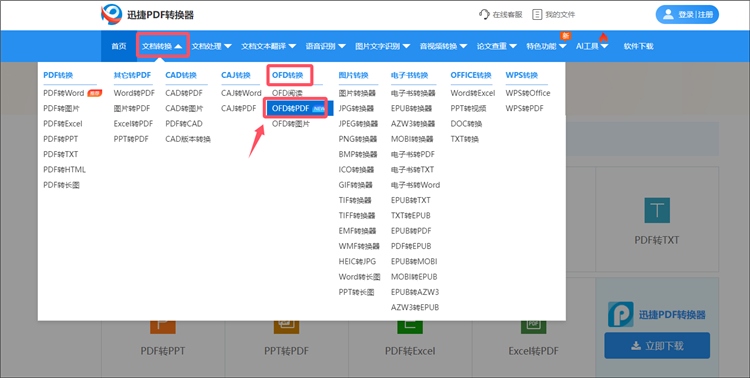Open CAD转图片 entry
The height and width of the screenshot is (378, 750).
(x=184, y=108)
